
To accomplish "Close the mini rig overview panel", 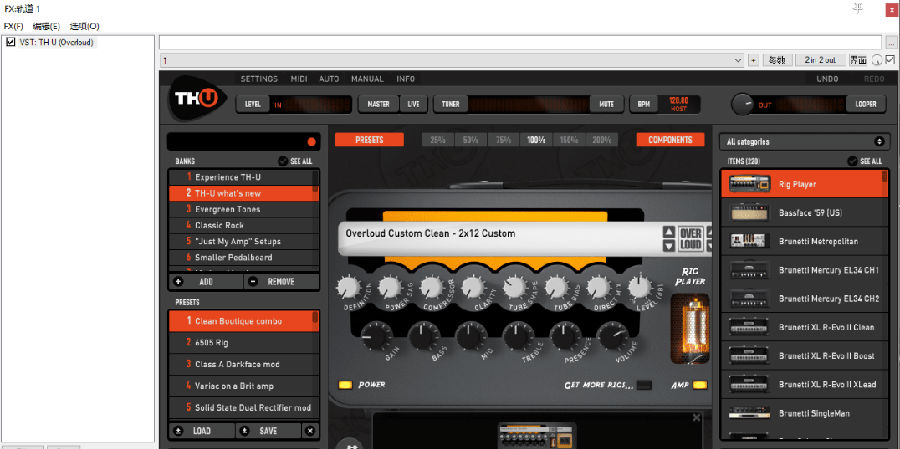I will (x=696, y=418).
